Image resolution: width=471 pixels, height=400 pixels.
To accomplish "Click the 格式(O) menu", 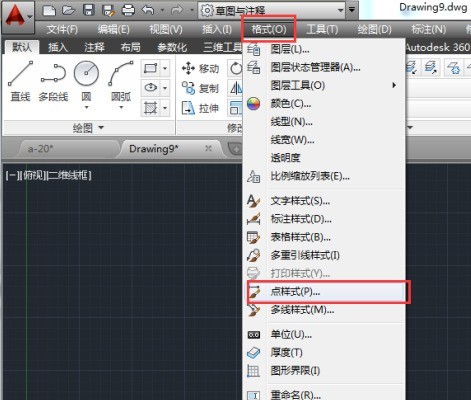I will click(x=269, y=29).
